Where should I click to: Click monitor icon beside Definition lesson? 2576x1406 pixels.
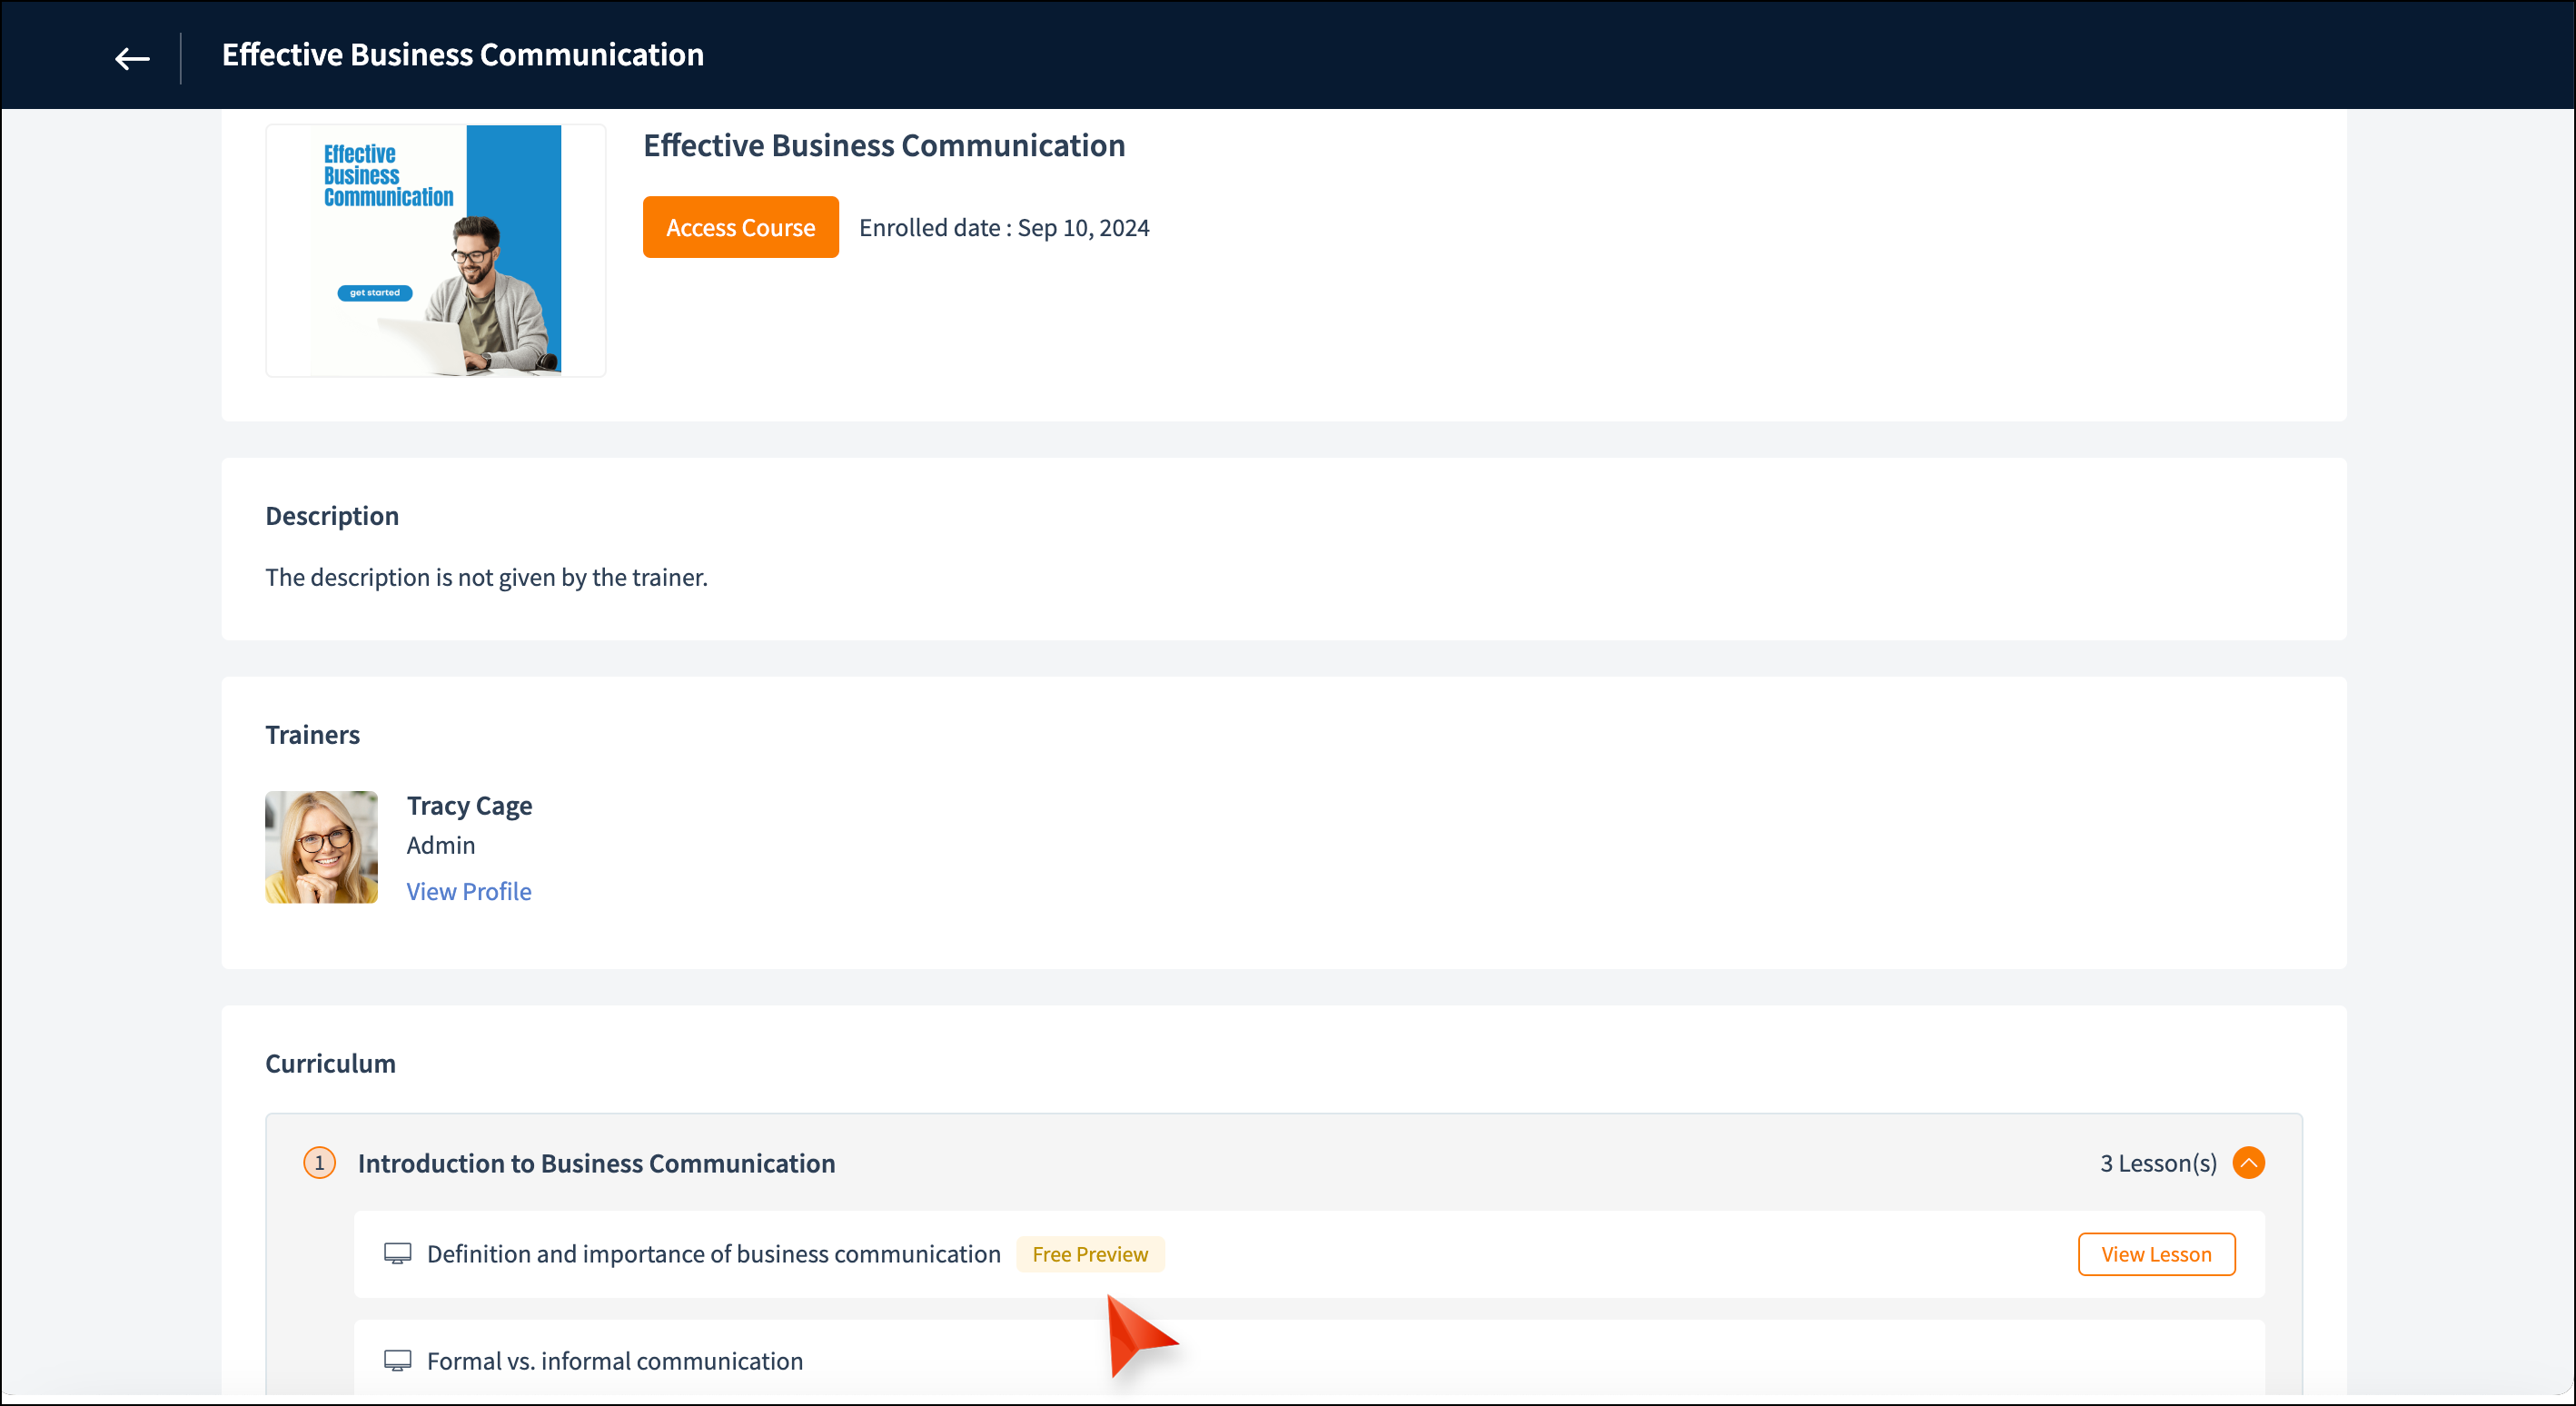(397, 1254)
